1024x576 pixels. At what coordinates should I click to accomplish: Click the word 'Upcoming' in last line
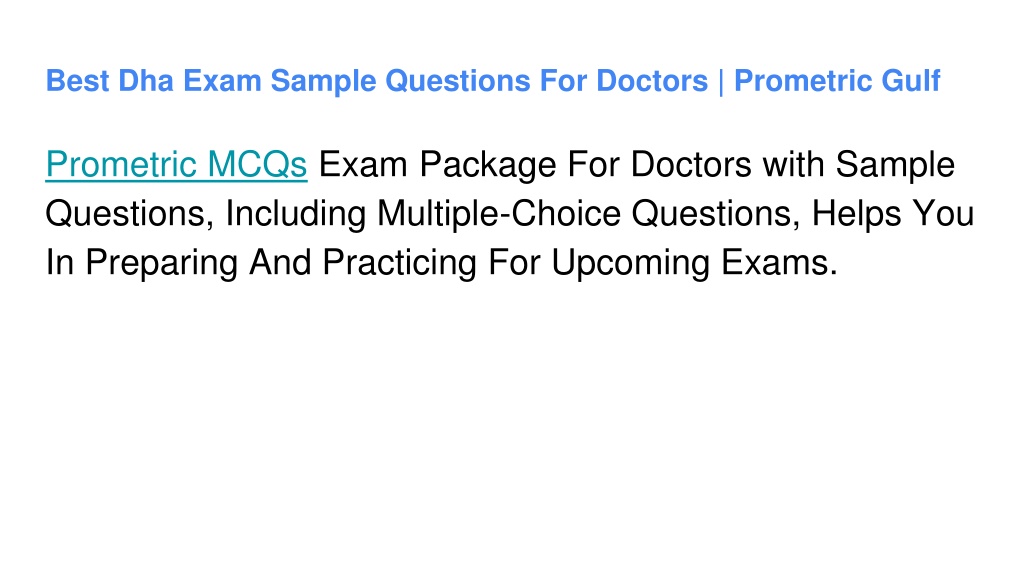630,263
